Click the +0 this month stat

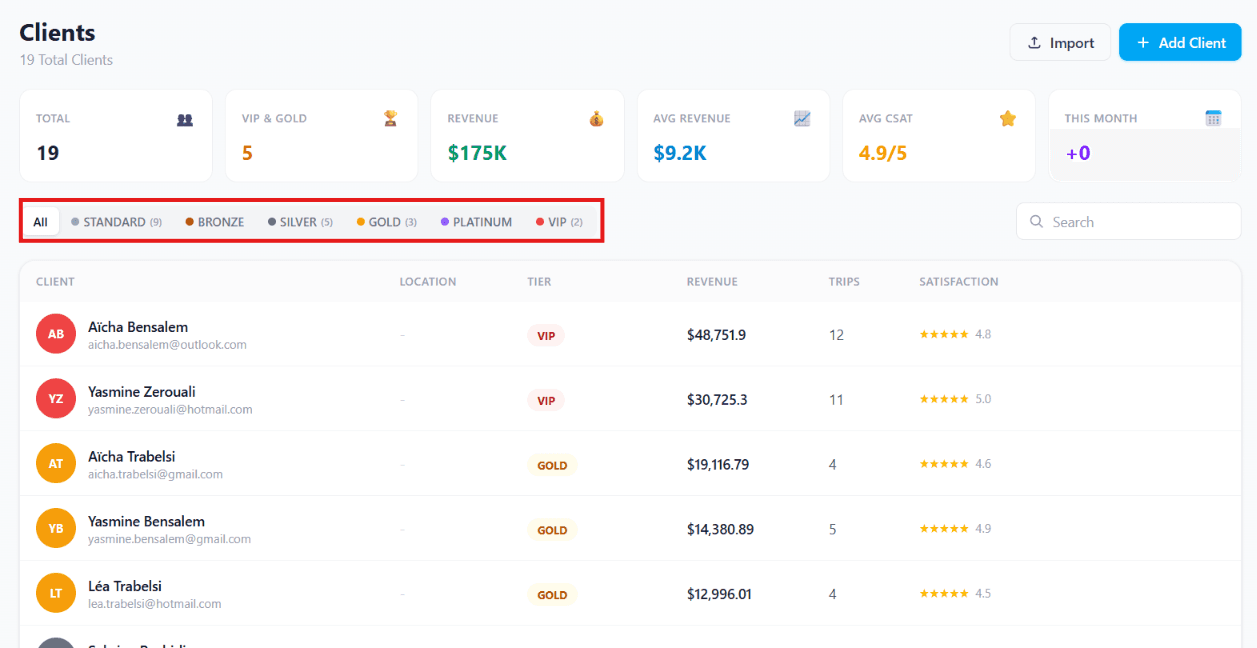[x=1078, y=153]
